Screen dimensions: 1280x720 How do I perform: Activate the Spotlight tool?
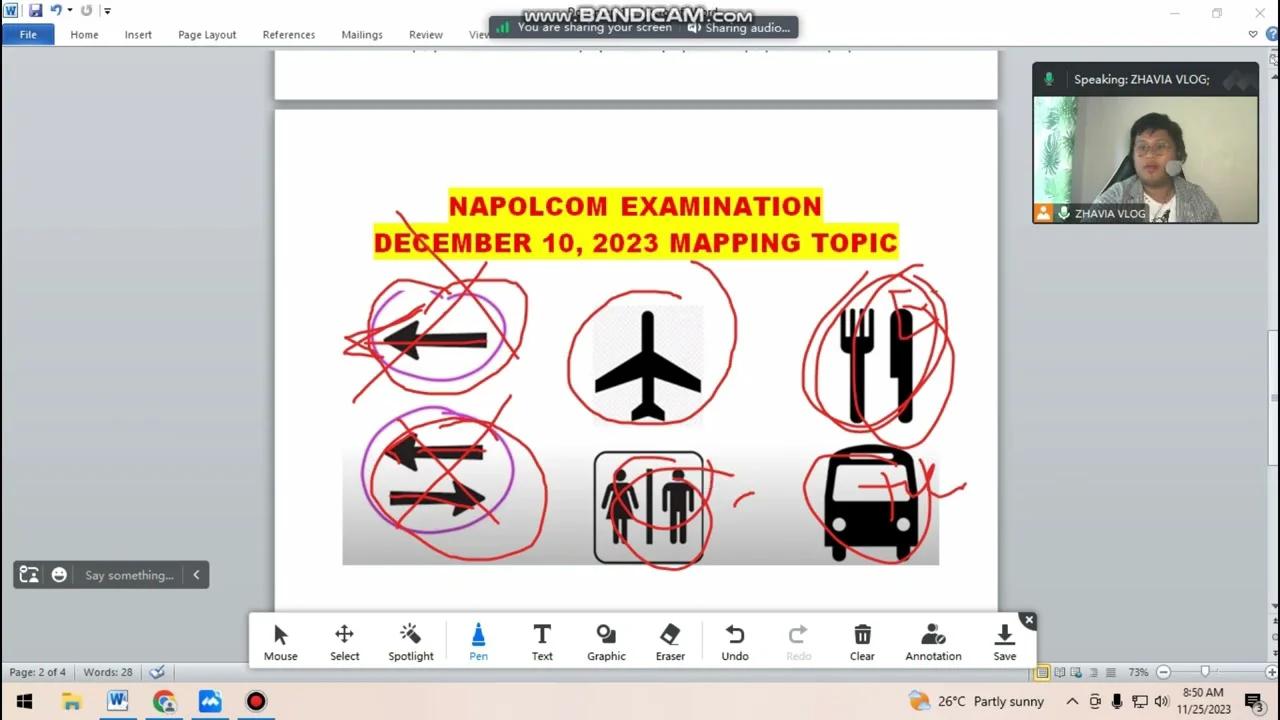point(410,640)
